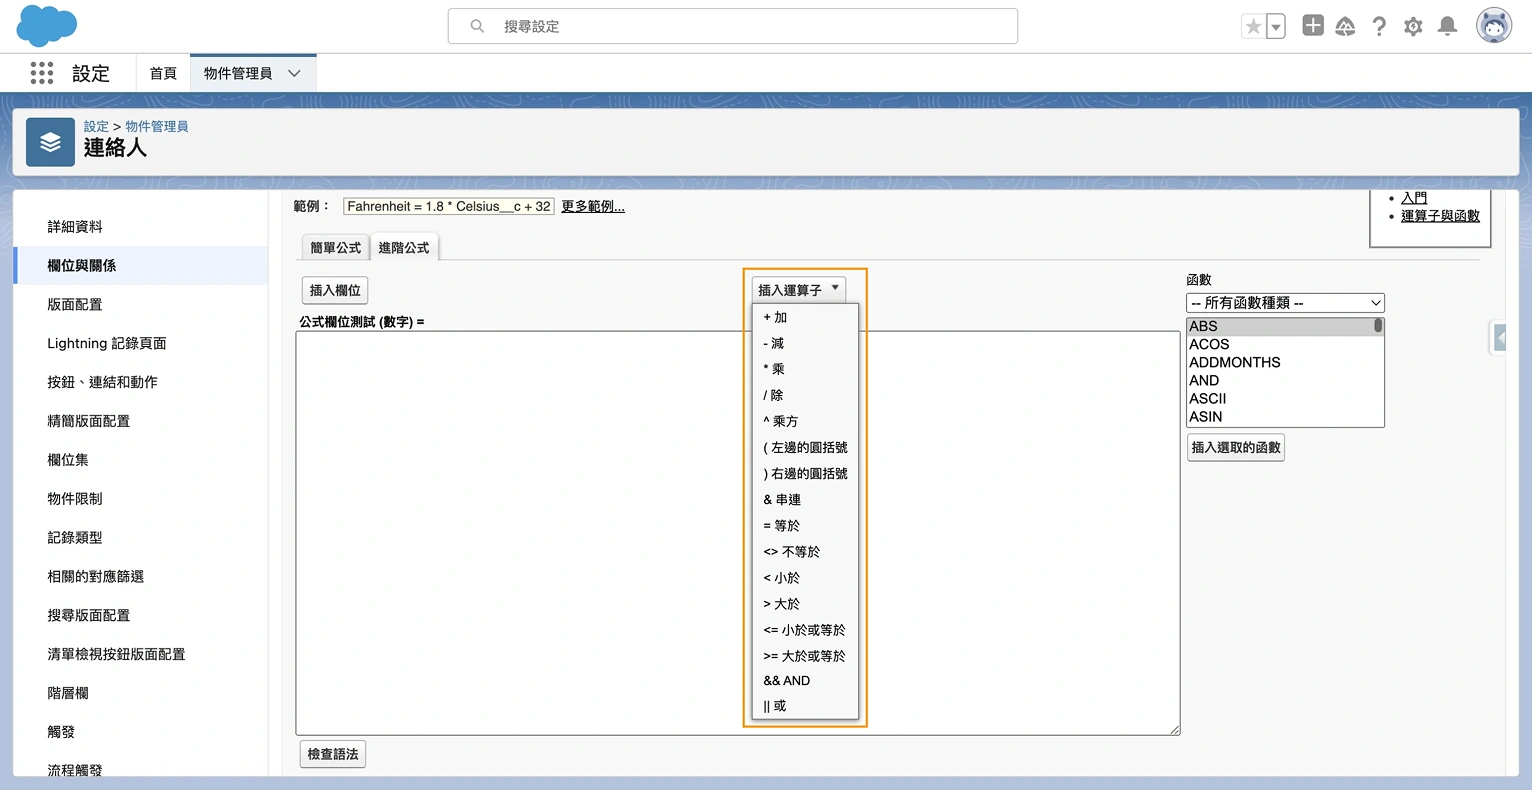Click the function list scrollbar

click(x=1378, y=326)
